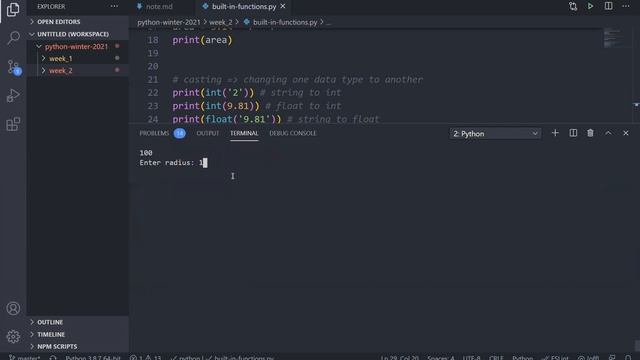Run the Python file with play icon
This screenshot has height=360, width=640.
(x=590, y=6)
